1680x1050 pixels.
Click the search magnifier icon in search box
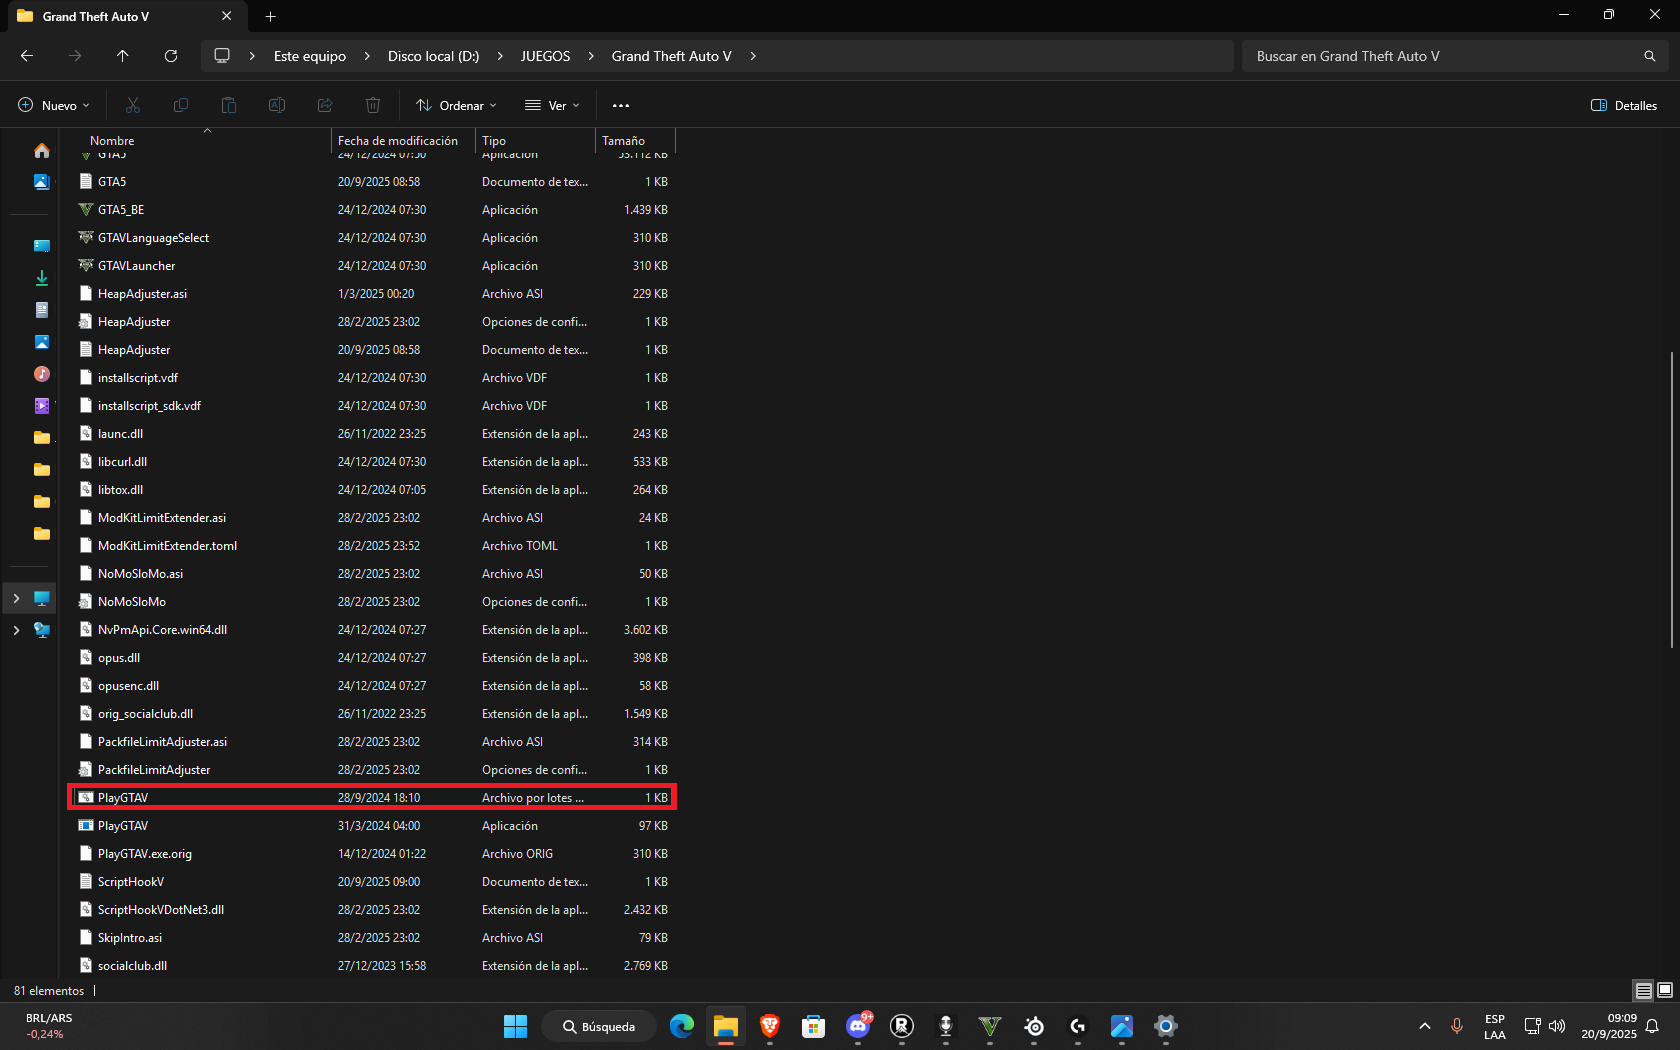click(x=1649, y=56)
